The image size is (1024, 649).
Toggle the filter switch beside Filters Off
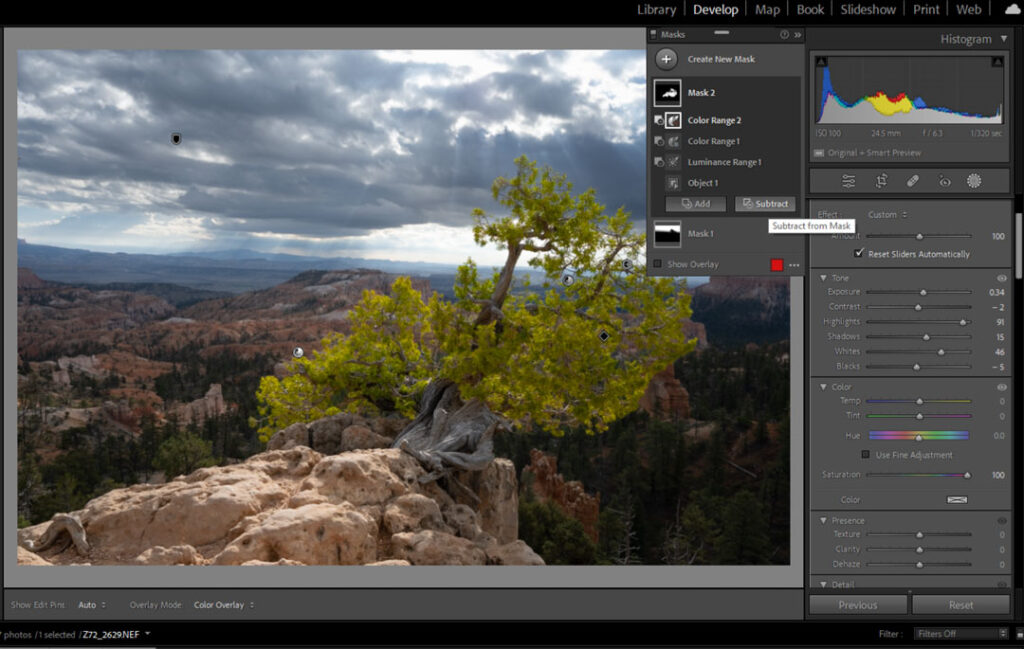(x=1019, y=633)
